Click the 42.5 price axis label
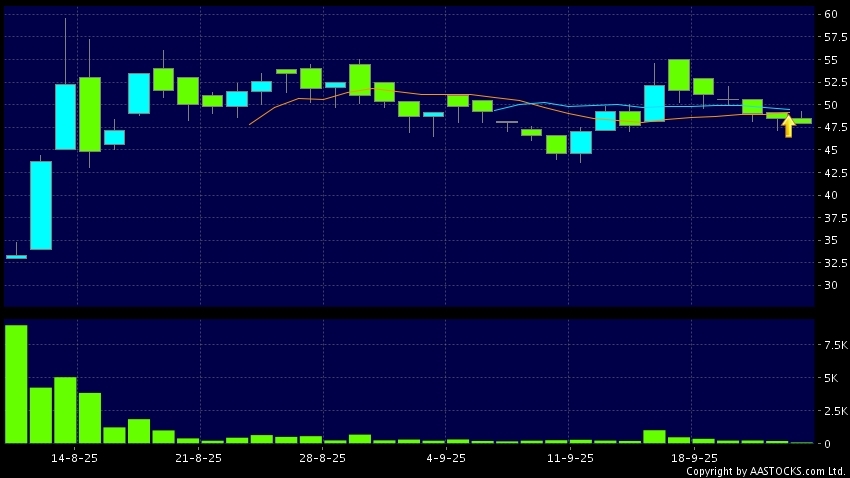Image resolution: width=850 pixels, height=478 pixels. pos(835,172)
